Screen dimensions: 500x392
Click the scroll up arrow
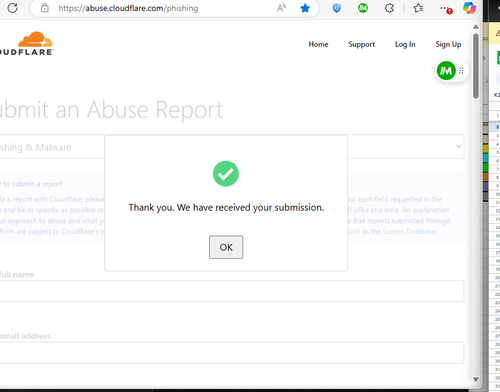point(476,27)
